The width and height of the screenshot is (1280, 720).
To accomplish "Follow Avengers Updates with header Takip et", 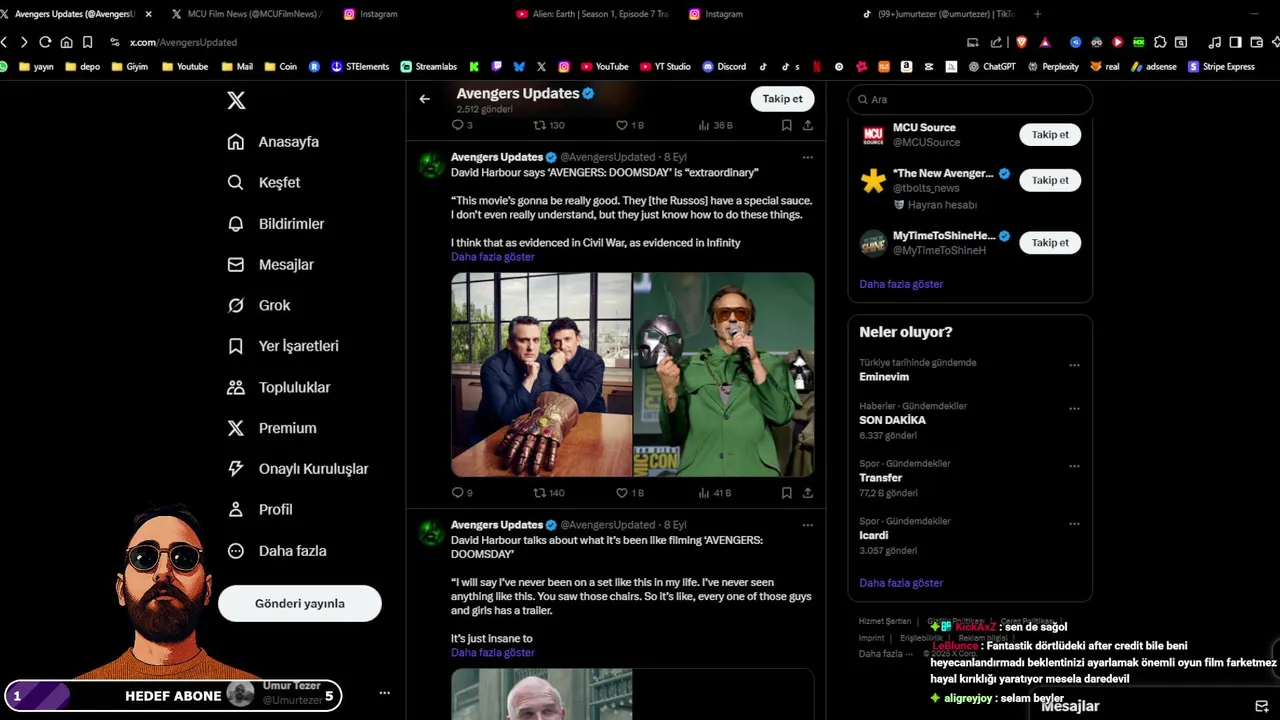I will tap(782, 99).
